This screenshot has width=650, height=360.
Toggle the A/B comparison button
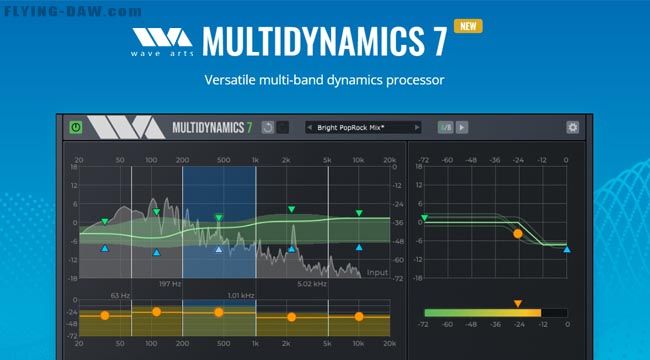pos(446,127)
